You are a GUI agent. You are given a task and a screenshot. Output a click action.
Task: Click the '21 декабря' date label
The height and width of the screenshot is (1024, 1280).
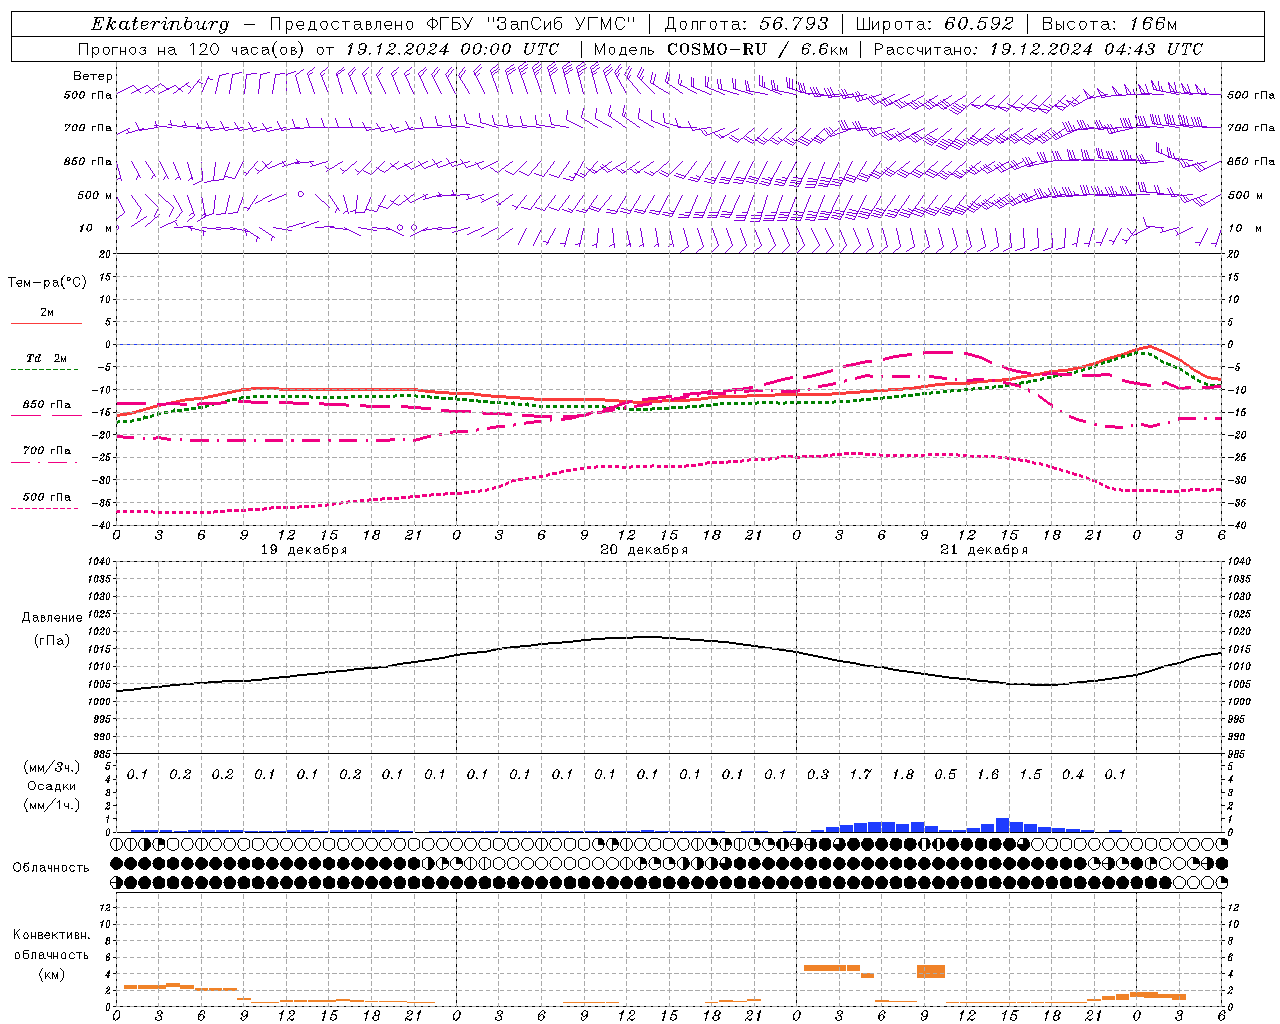click(x=984, y=550)
